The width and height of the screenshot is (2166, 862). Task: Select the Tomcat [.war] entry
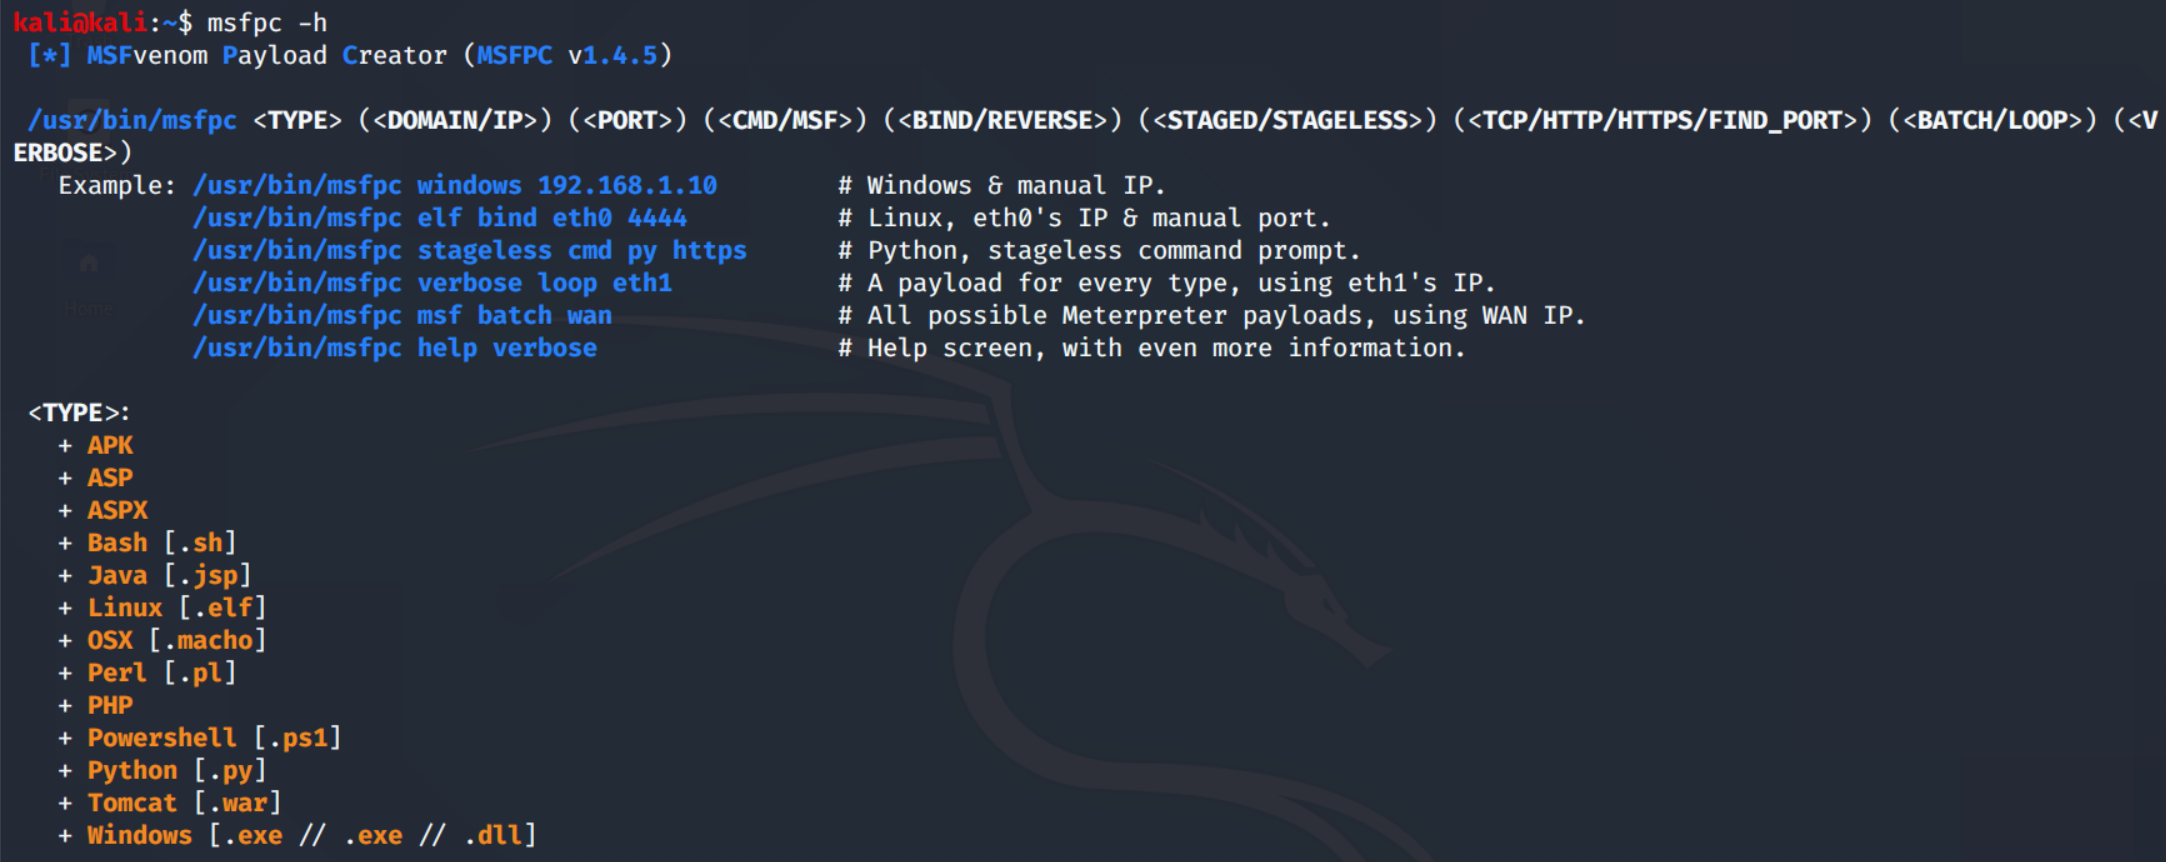pyautogui.click(x=184, y=803)
